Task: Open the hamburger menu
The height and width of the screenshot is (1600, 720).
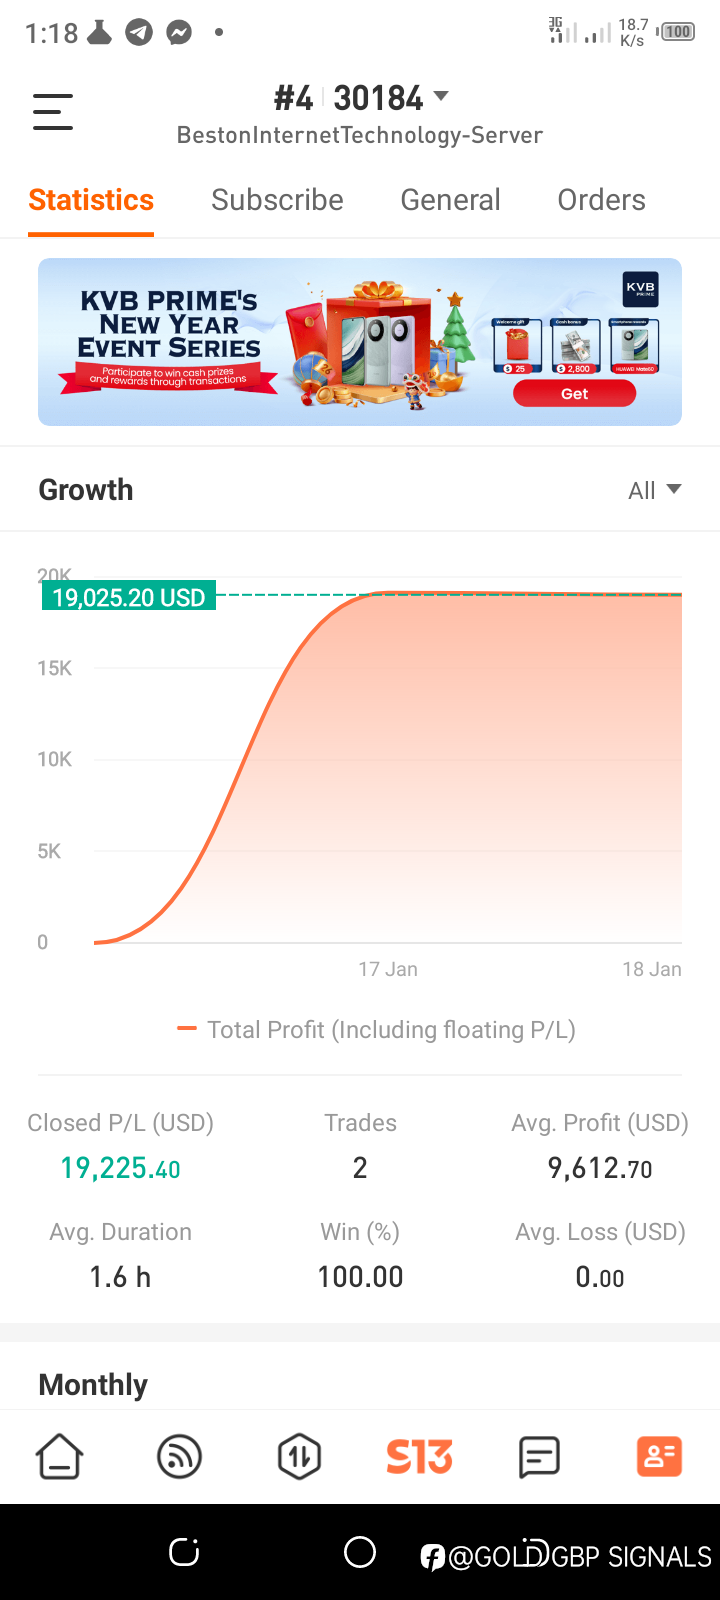Action: point(53,112)
